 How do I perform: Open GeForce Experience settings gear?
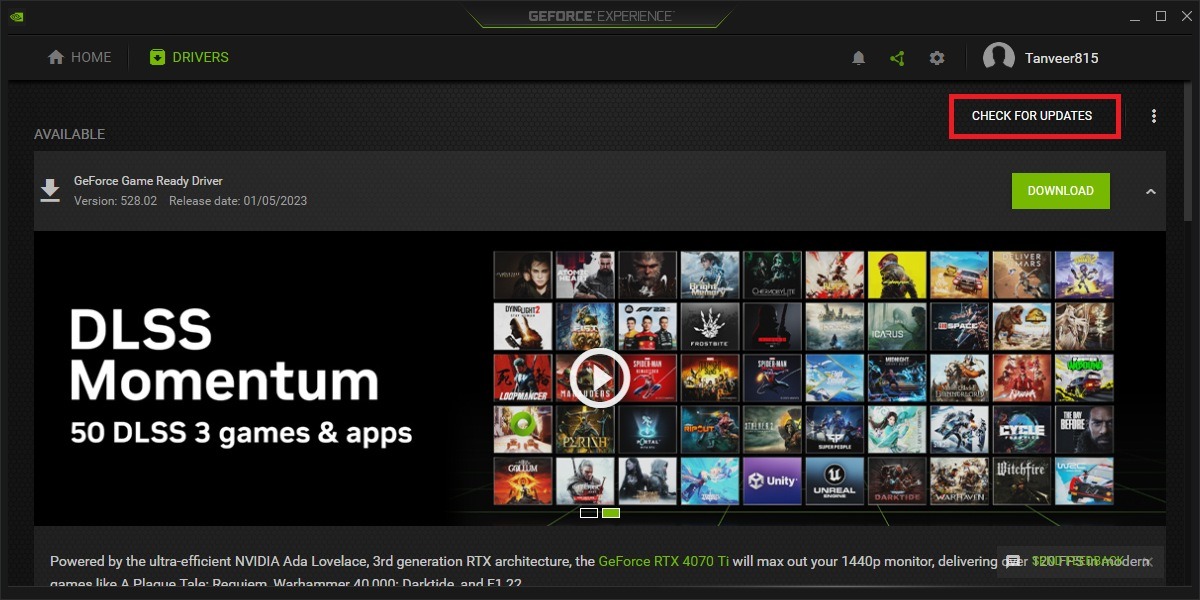(x=936, y=58)
